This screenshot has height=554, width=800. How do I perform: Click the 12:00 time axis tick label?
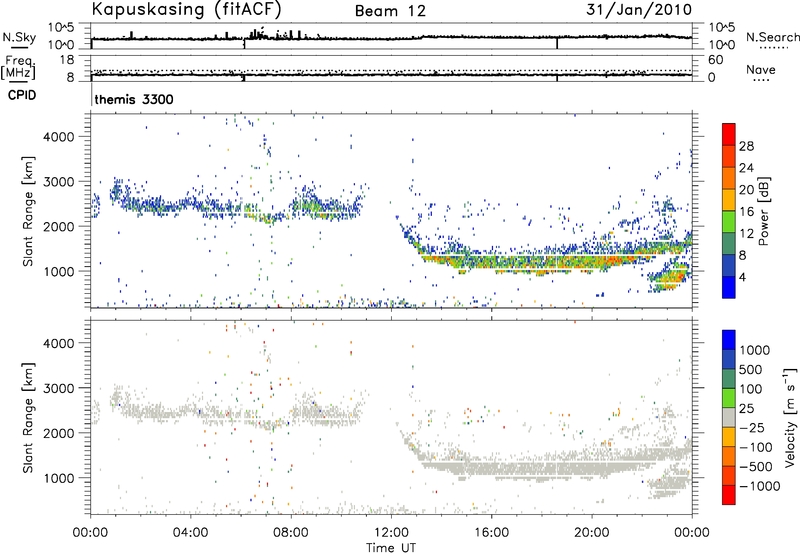point(391,533)
